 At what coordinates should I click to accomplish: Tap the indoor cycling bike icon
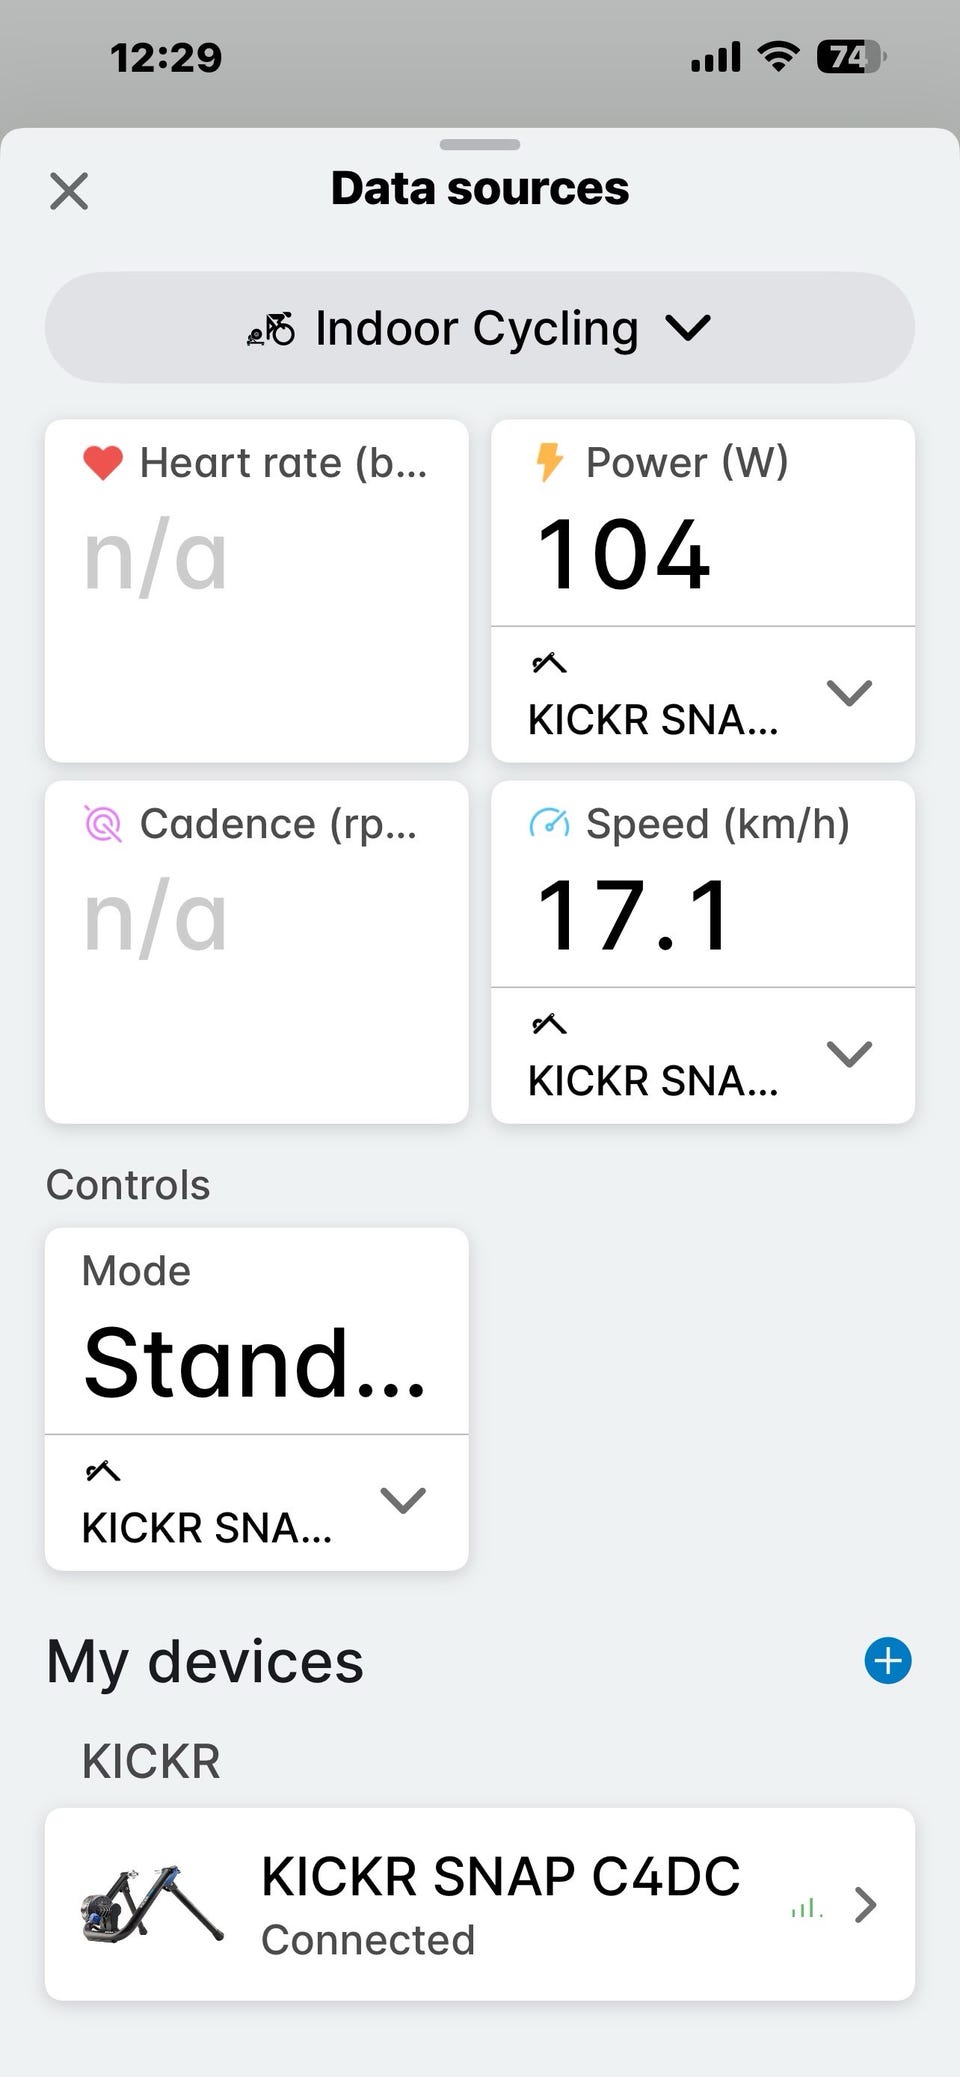(271, 328)
